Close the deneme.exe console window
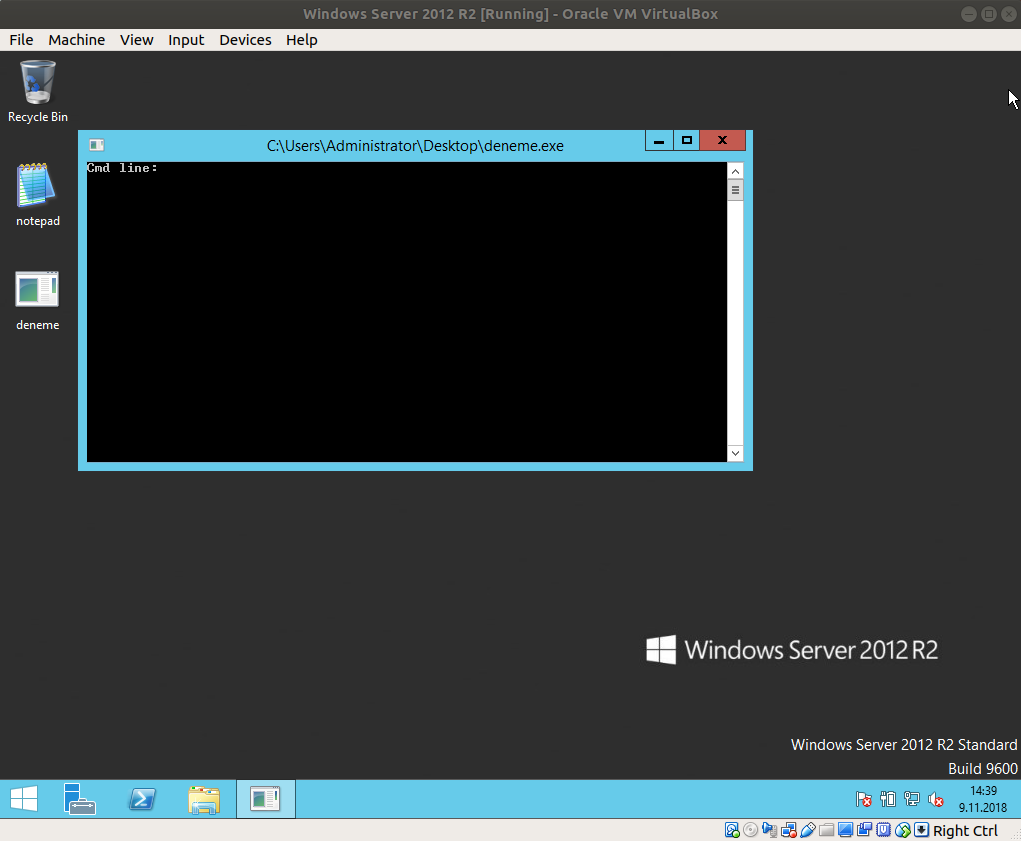Viewport: 1021px width, 841px height. (722, 141)
